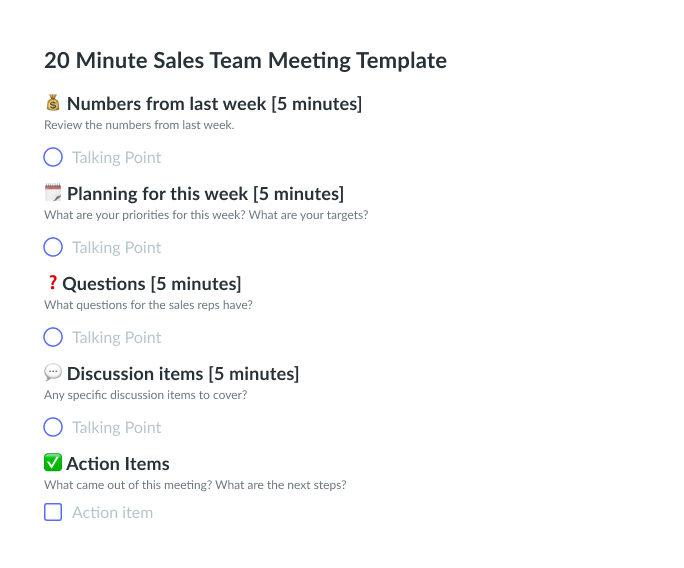
Task: Check the circle under Questions section
Action: (53, 337)
